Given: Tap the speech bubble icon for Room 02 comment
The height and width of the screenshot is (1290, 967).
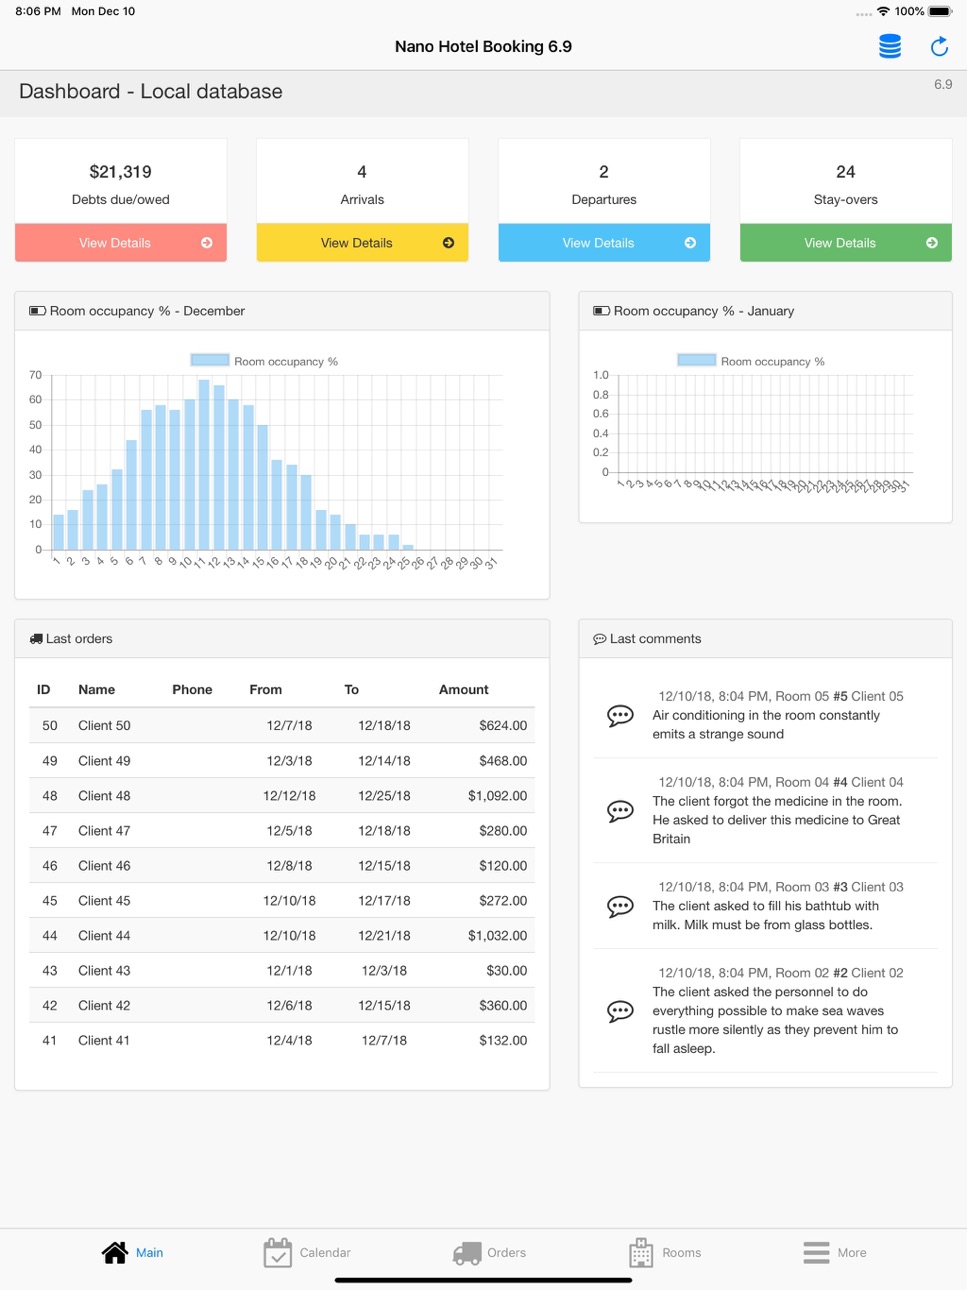Looking at the screenshot, I should [620, 1011].
